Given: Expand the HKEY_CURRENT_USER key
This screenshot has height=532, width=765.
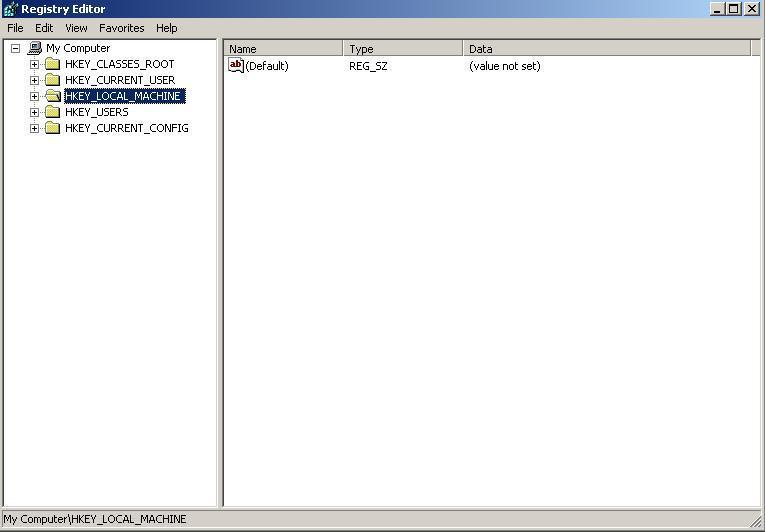Looking at the screenshot, I should click(x=34, y=81).
